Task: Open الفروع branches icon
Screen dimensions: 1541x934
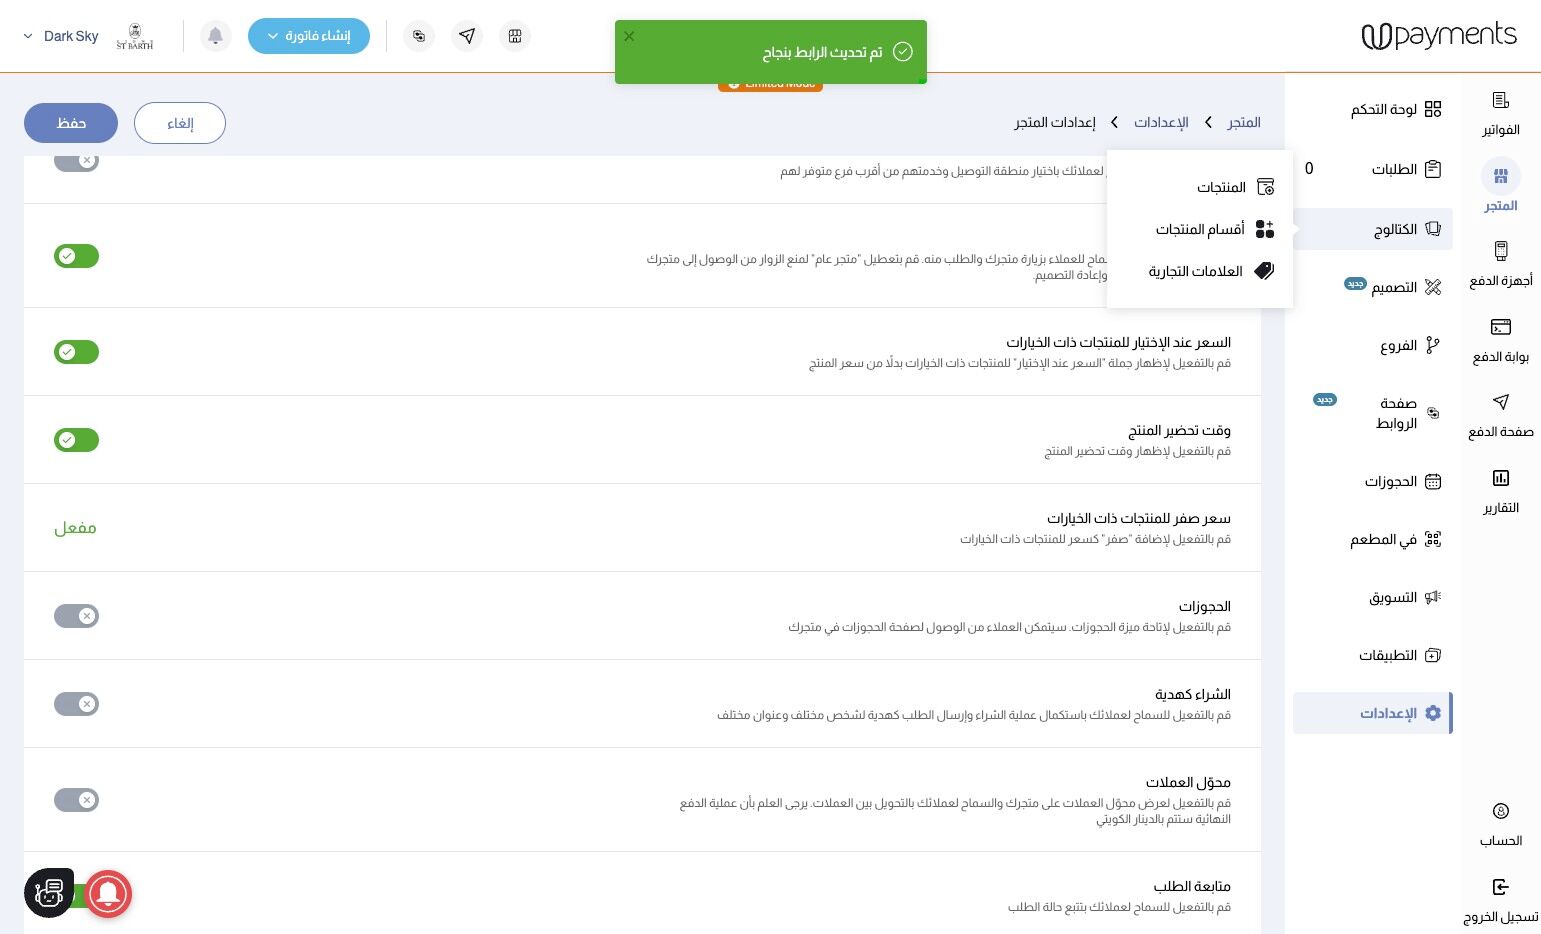Action: point(1433,345)
